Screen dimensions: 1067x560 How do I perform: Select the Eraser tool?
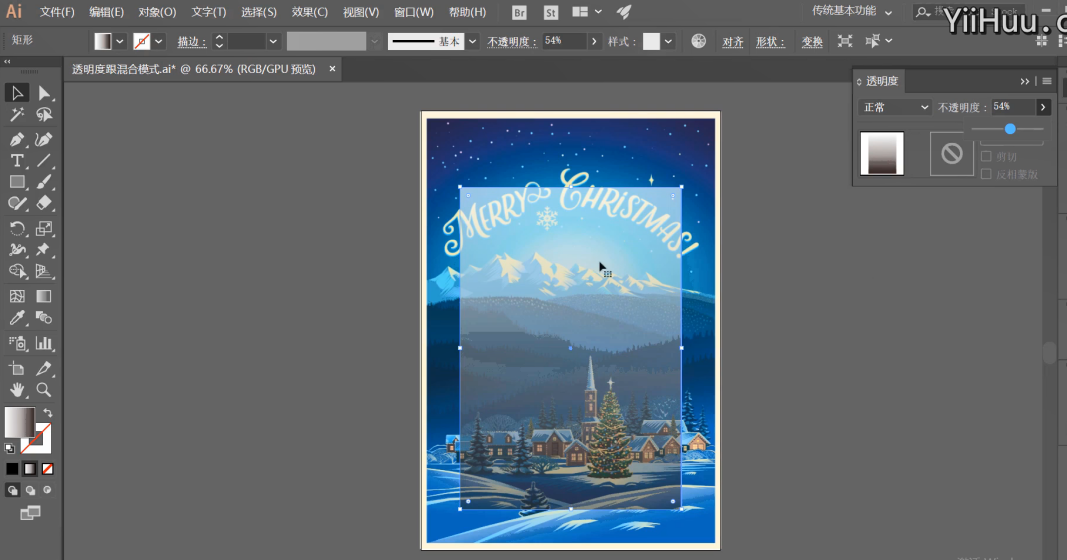(x=44, y=203)
